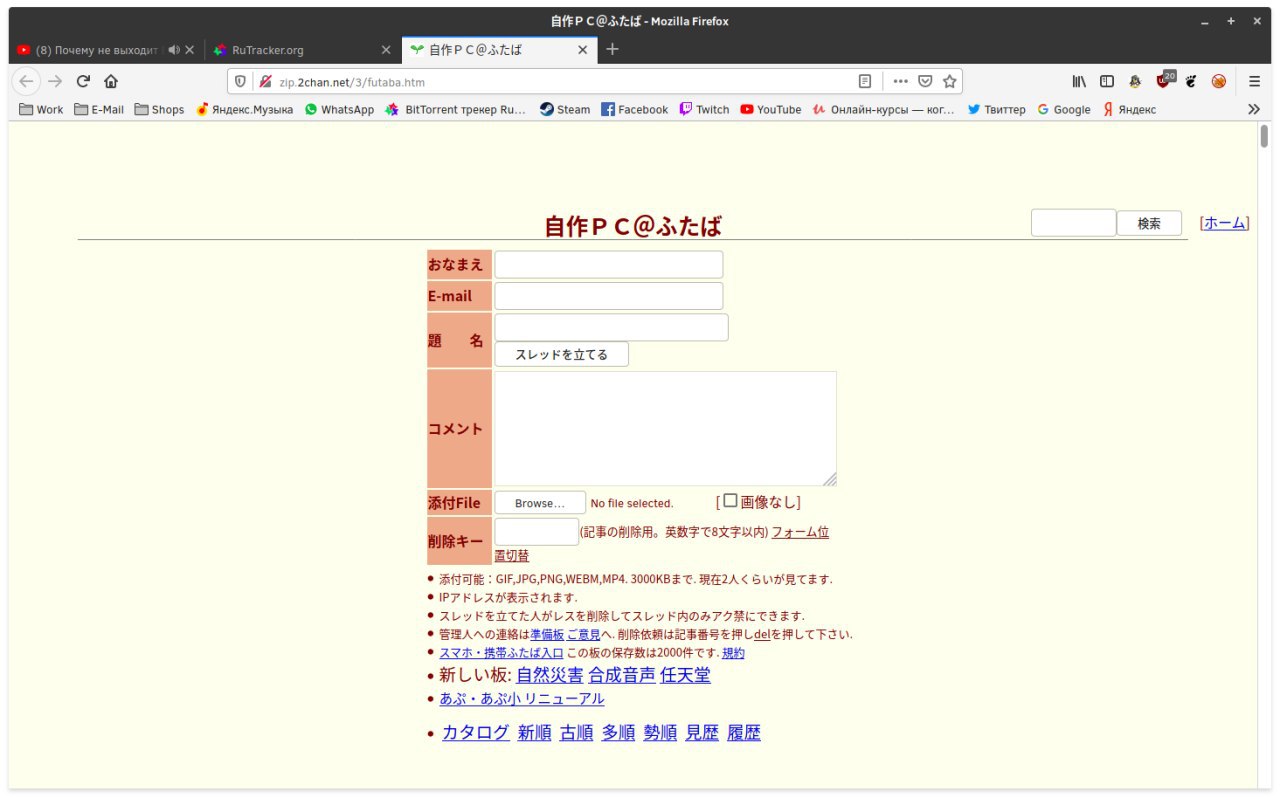This screenshot has width=1280, height=798.
Task: Open the 多順 sort link
Action: (619, 732)
